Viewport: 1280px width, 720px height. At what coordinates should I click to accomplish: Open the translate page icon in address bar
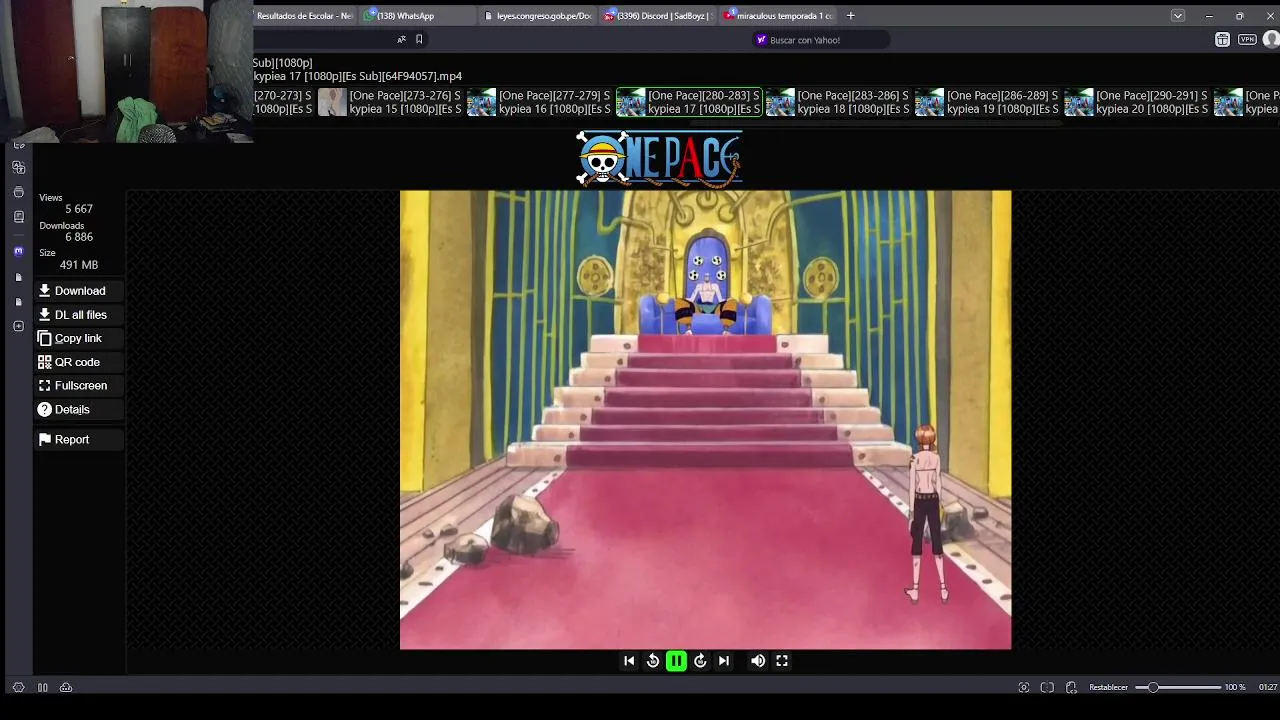pos(402,40)
